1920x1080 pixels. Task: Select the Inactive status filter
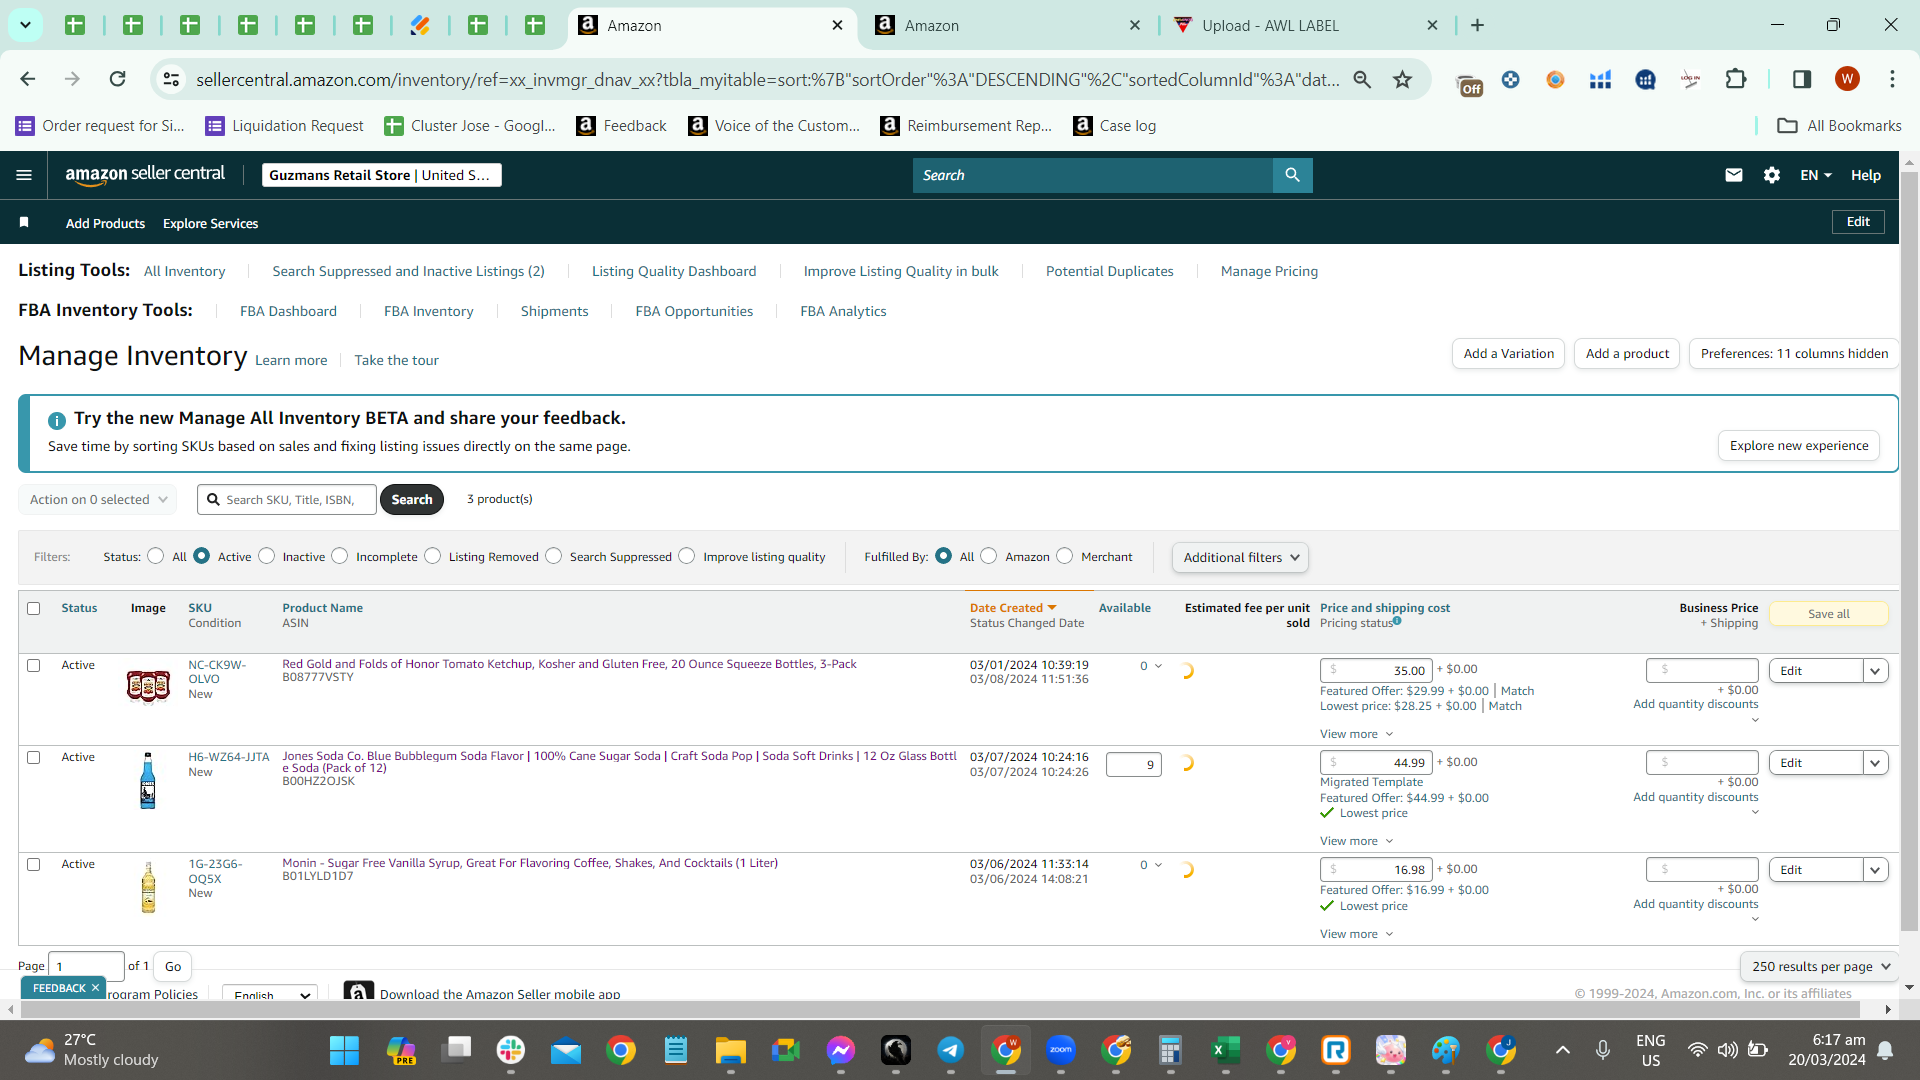pos(266,556)
